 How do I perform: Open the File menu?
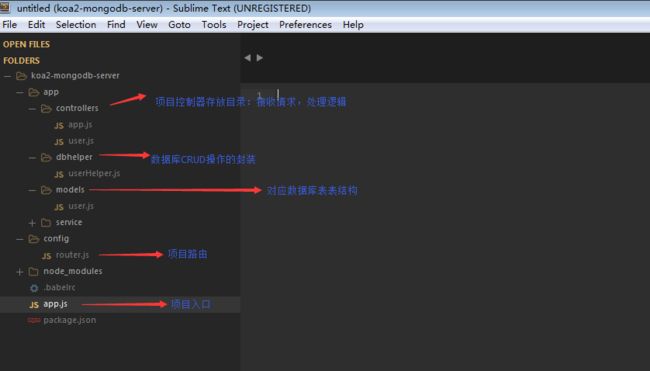coord(10,25)
